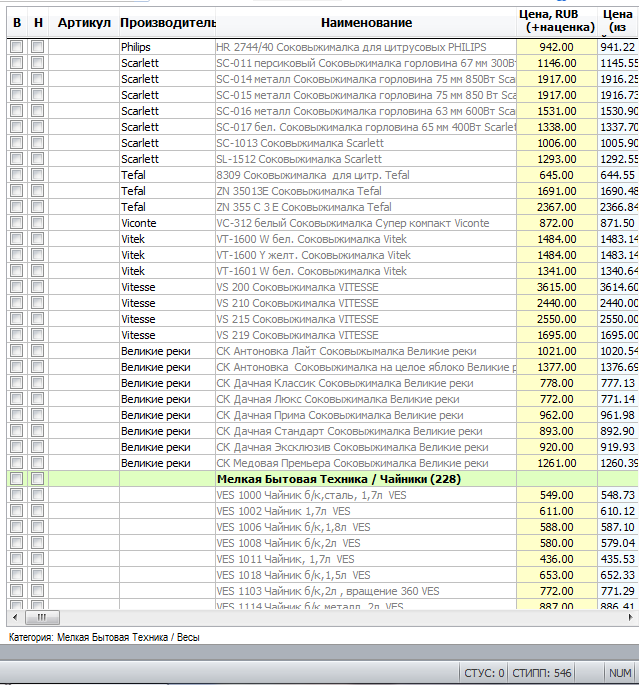Check the В box for Tefal 8309 row
Image resolution: width=639 pixels, height=685 pixels.
click(x=17, y=175)
